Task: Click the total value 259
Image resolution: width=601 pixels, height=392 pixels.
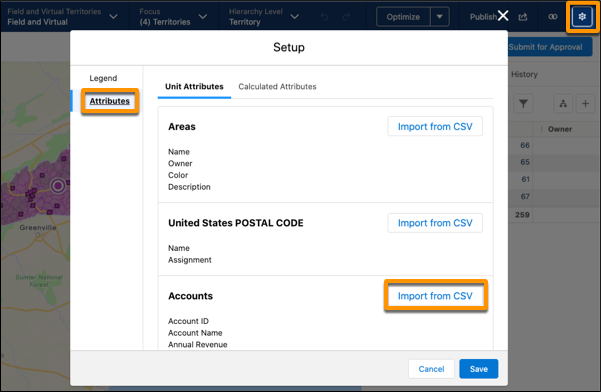Action: 522,215
